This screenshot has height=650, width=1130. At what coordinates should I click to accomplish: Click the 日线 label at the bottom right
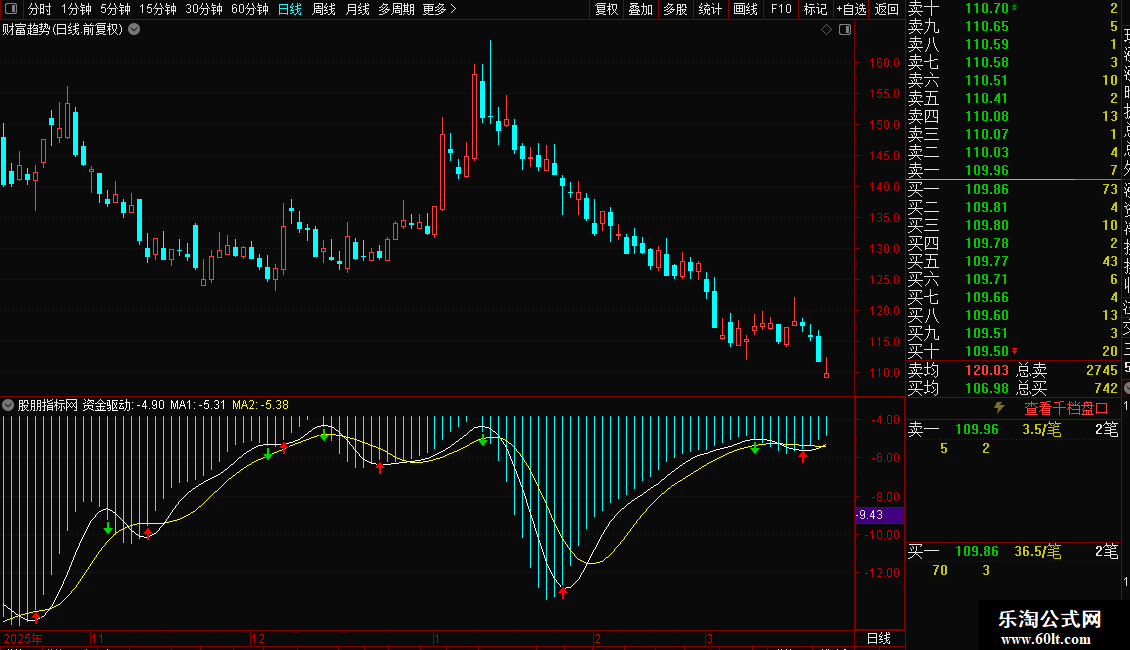pyautogui.click(x=878, y=638)
